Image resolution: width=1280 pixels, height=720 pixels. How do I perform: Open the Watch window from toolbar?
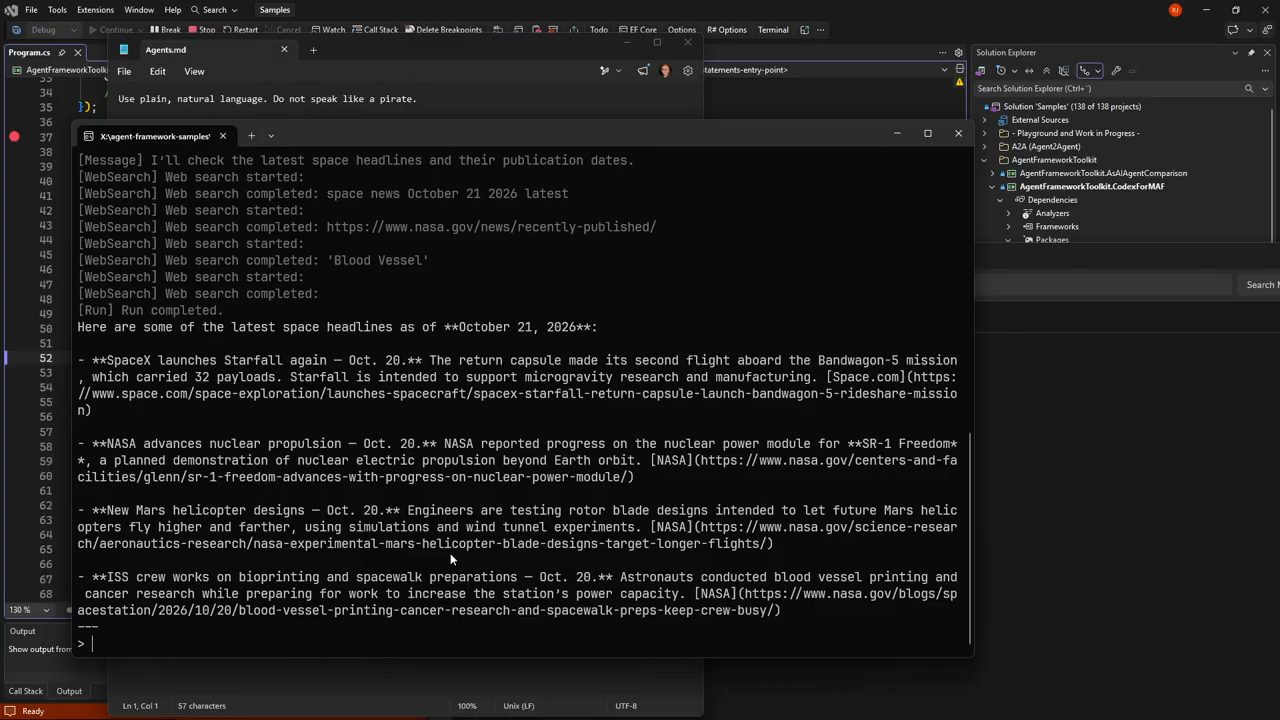327,30
